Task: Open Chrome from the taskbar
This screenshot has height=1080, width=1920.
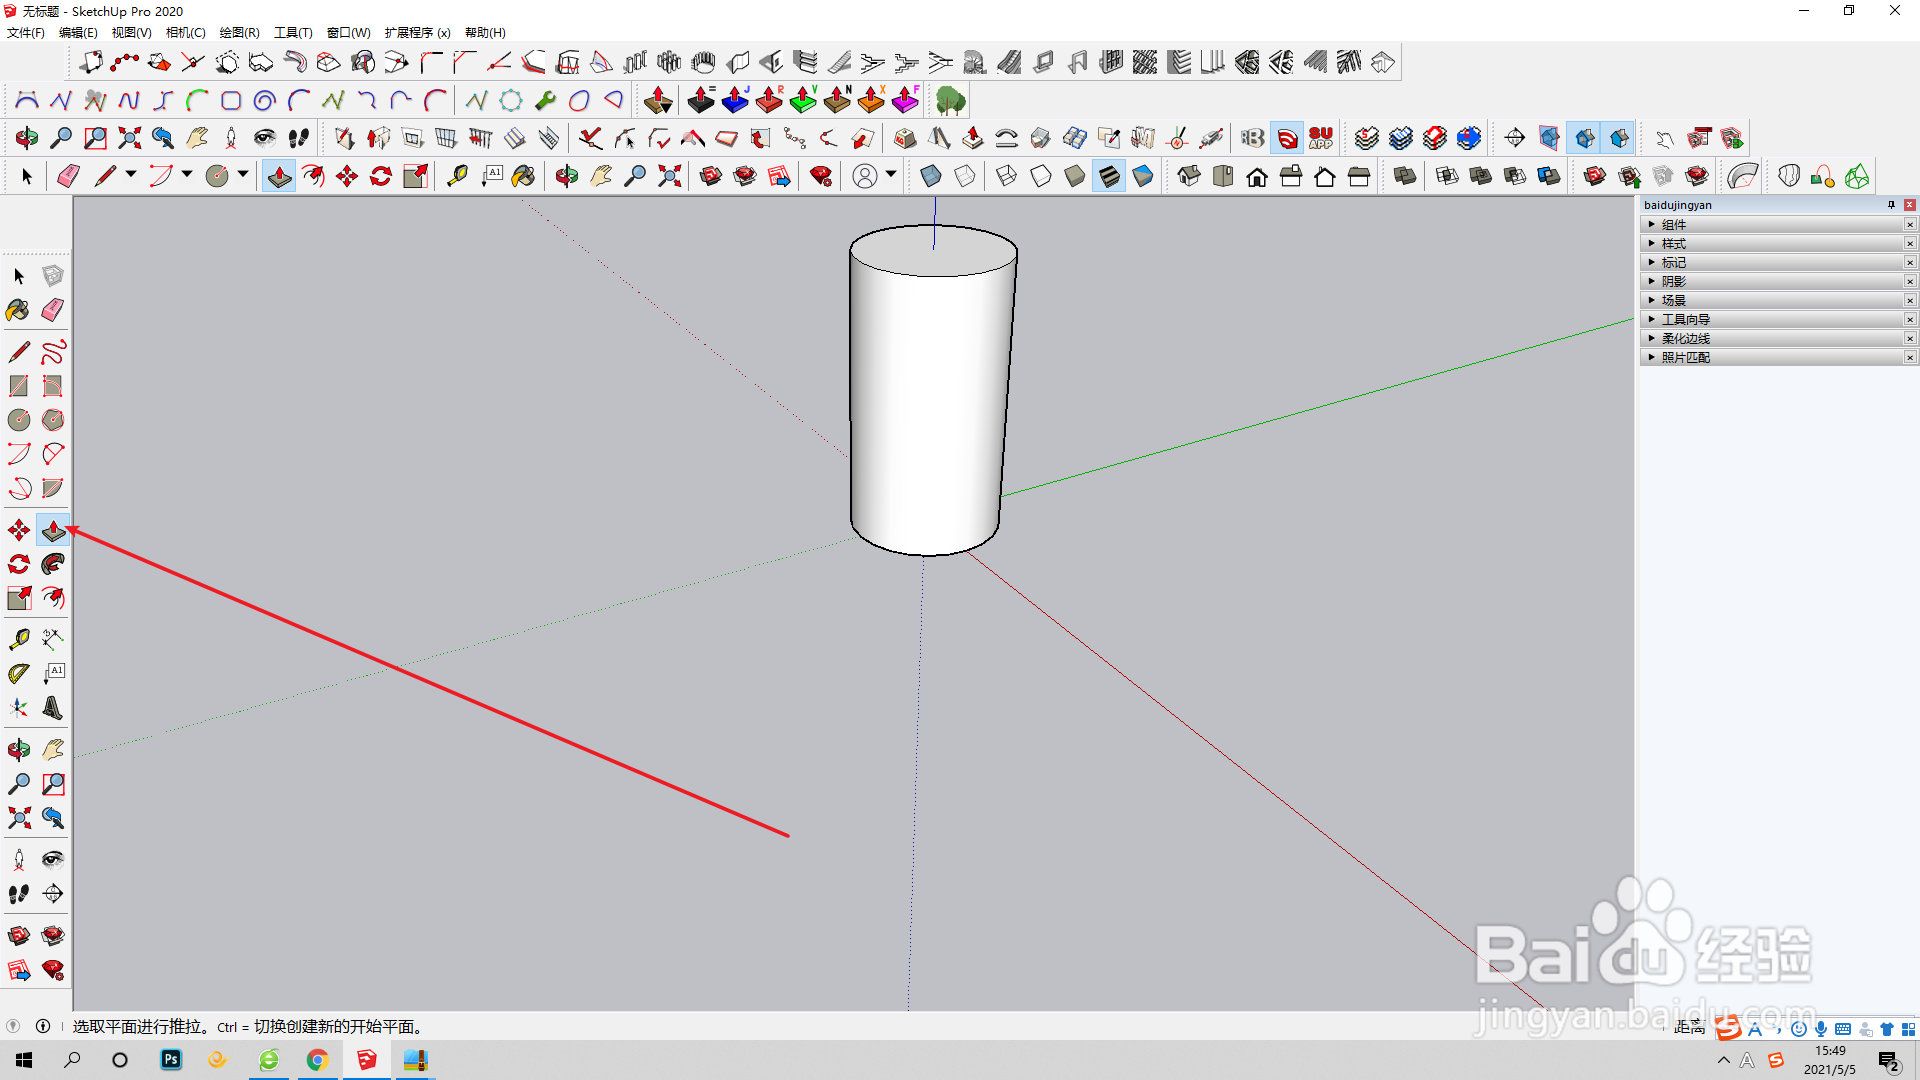Action: click(317, 1060)
